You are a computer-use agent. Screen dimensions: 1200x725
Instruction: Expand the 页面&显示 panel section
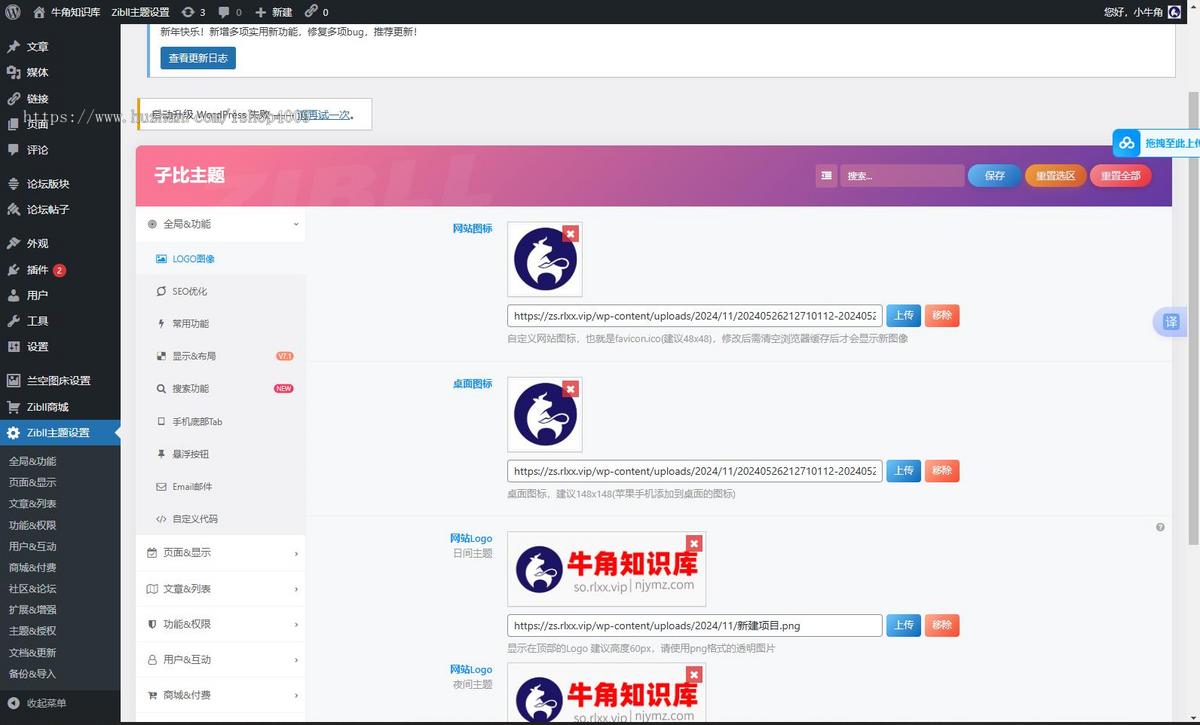[221, 553]
